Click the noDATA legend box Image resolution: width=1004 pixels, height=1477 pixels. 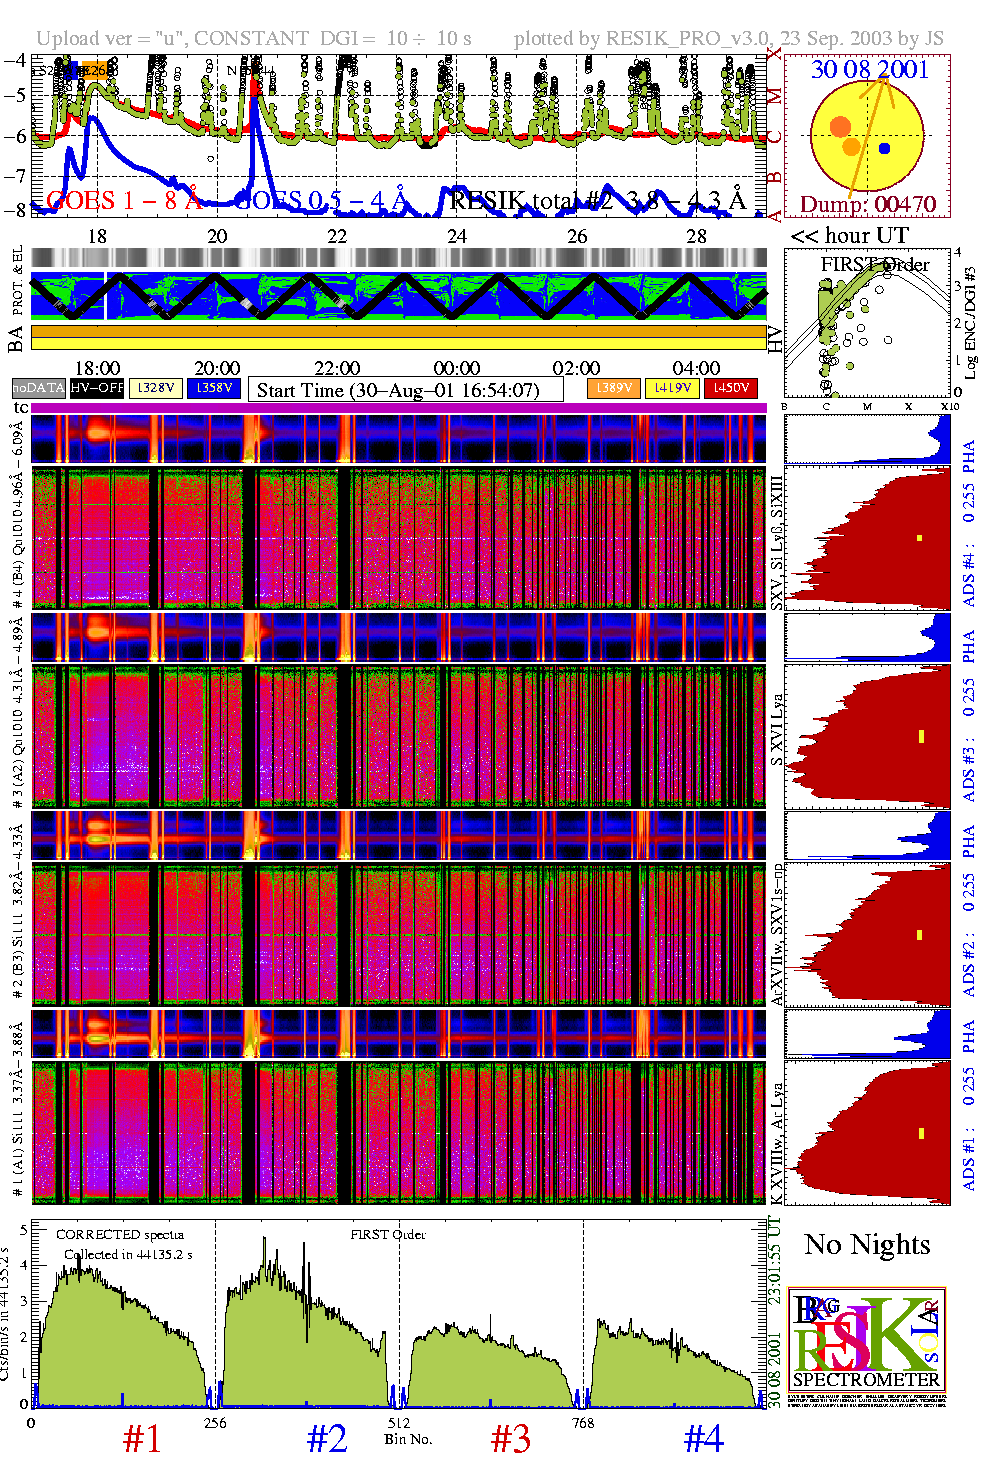click(x=38, y=388)
